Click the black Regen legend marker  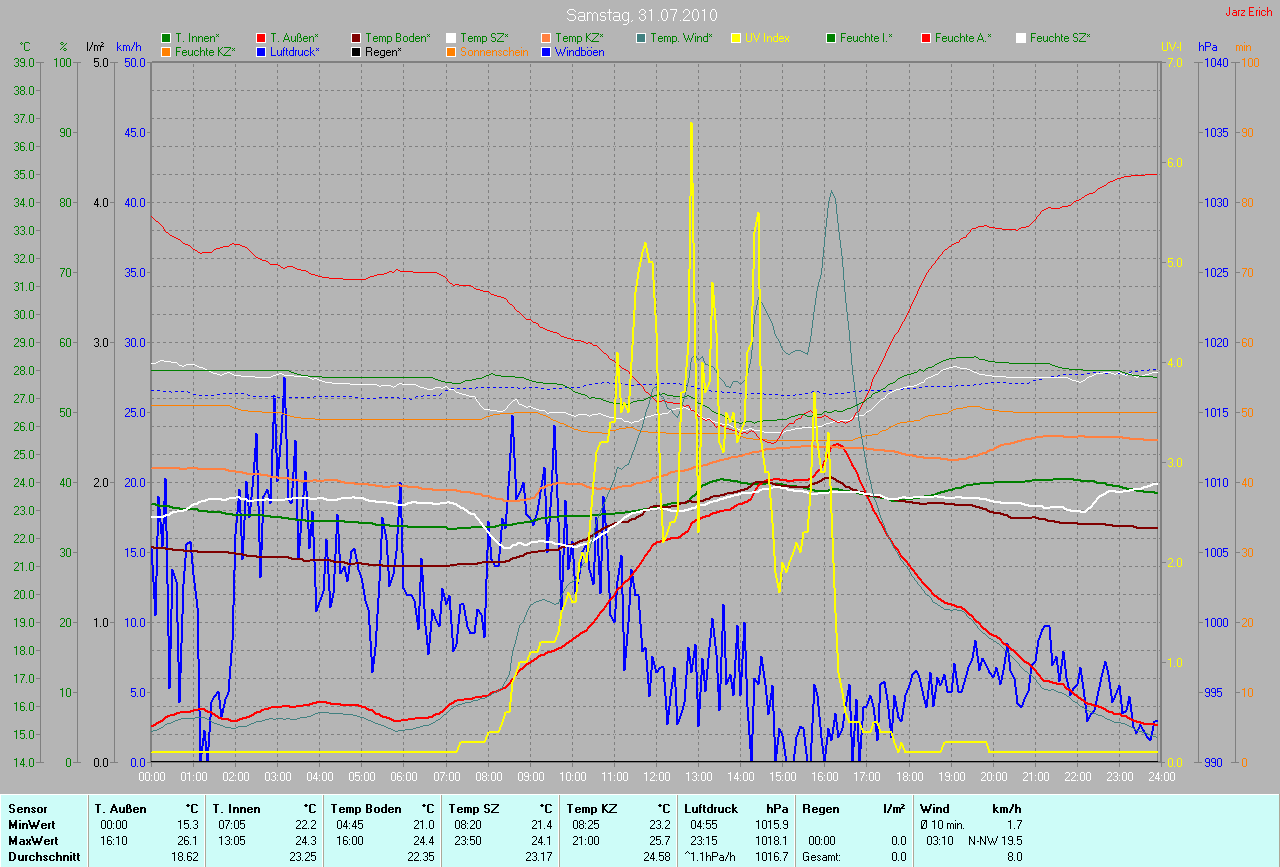[x=356, y=51]
